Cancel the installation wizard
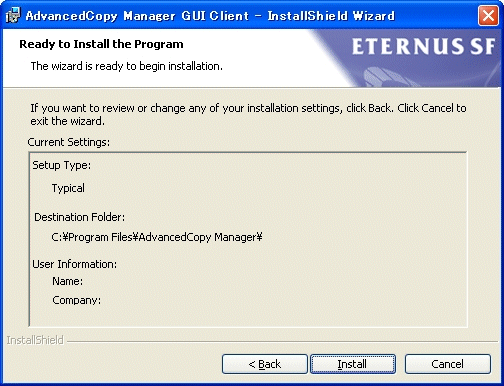 [x=448, y=364]
